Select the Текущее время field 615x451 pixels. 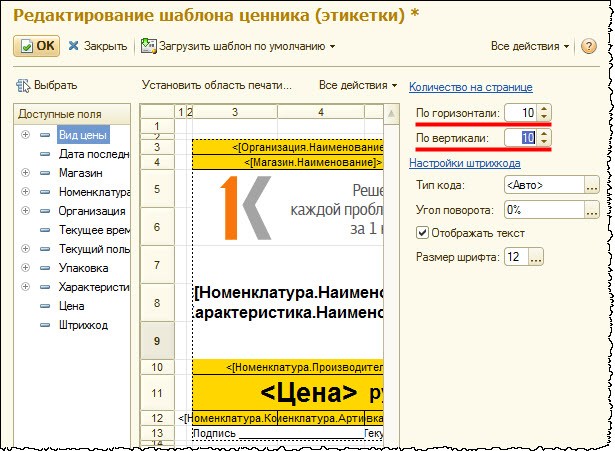pyautogui.click(x=94, y=230)
